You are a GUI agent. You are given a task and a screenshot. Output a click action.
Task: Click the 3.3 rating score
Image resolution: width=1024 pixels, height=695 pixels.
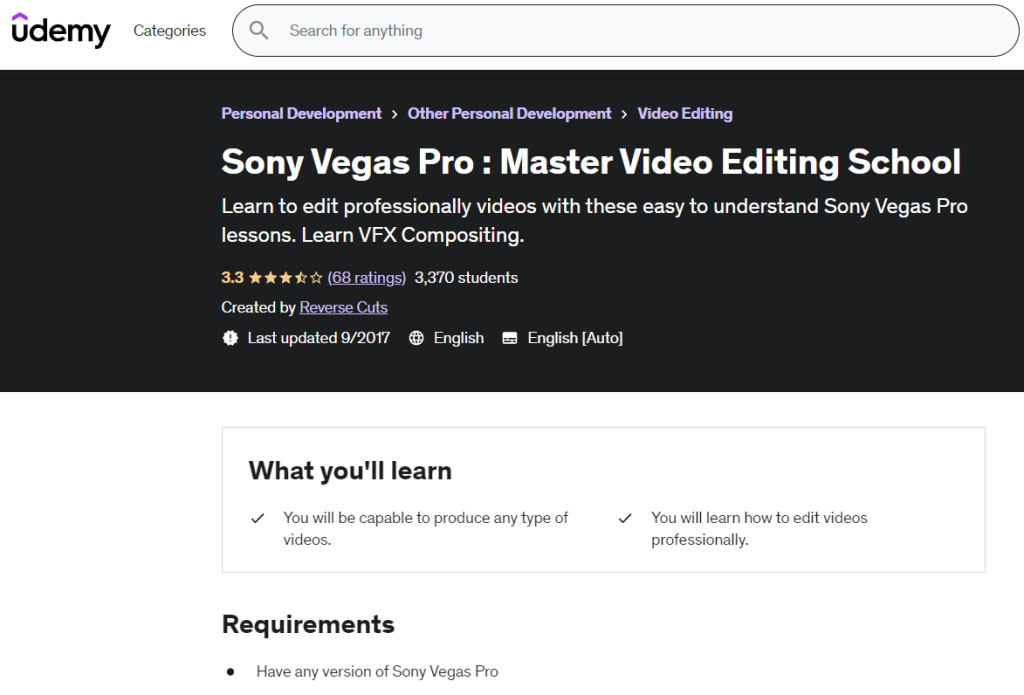point(233,277)
